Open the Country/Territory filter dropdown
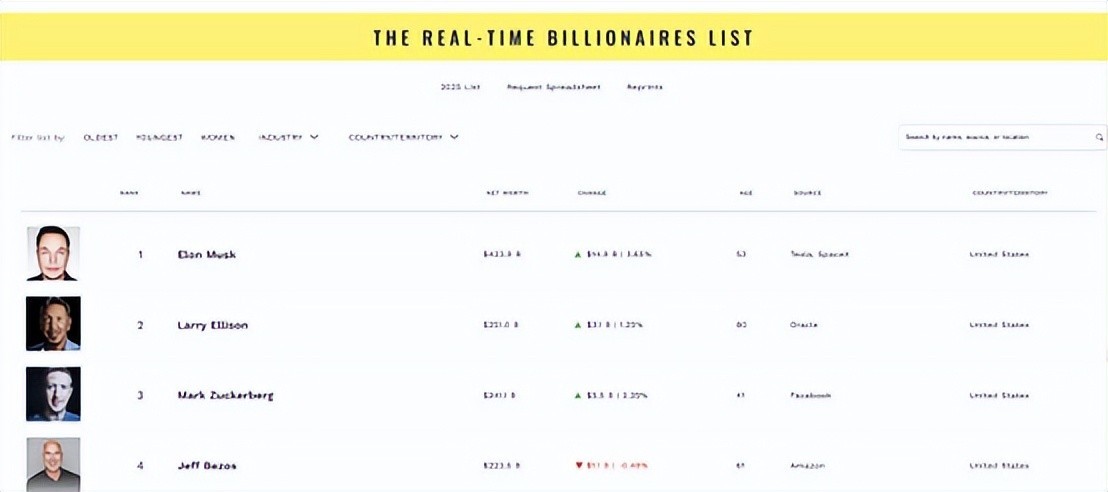Screen dimensions: 1108x492 [x=403, y=138]
